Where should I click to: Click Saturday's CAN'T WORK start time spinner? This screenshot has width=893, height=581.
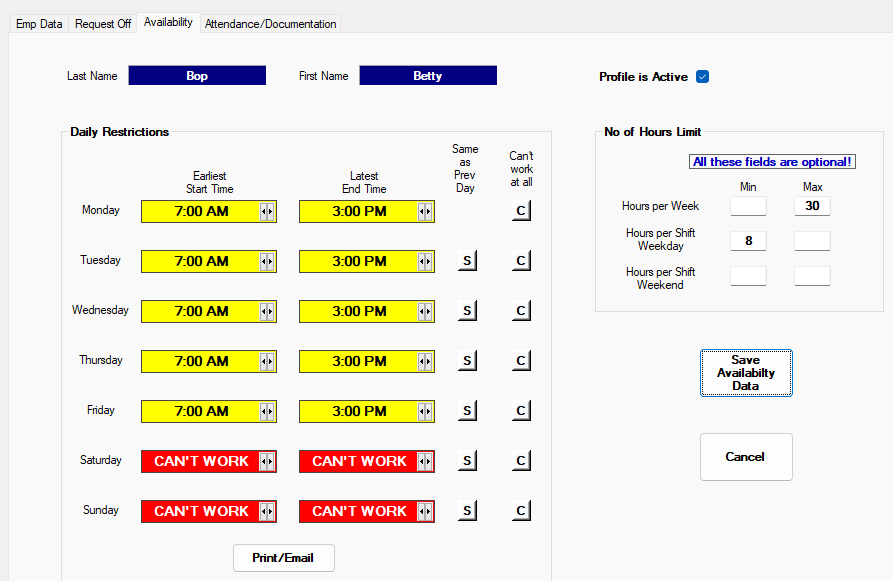(268, 461)
